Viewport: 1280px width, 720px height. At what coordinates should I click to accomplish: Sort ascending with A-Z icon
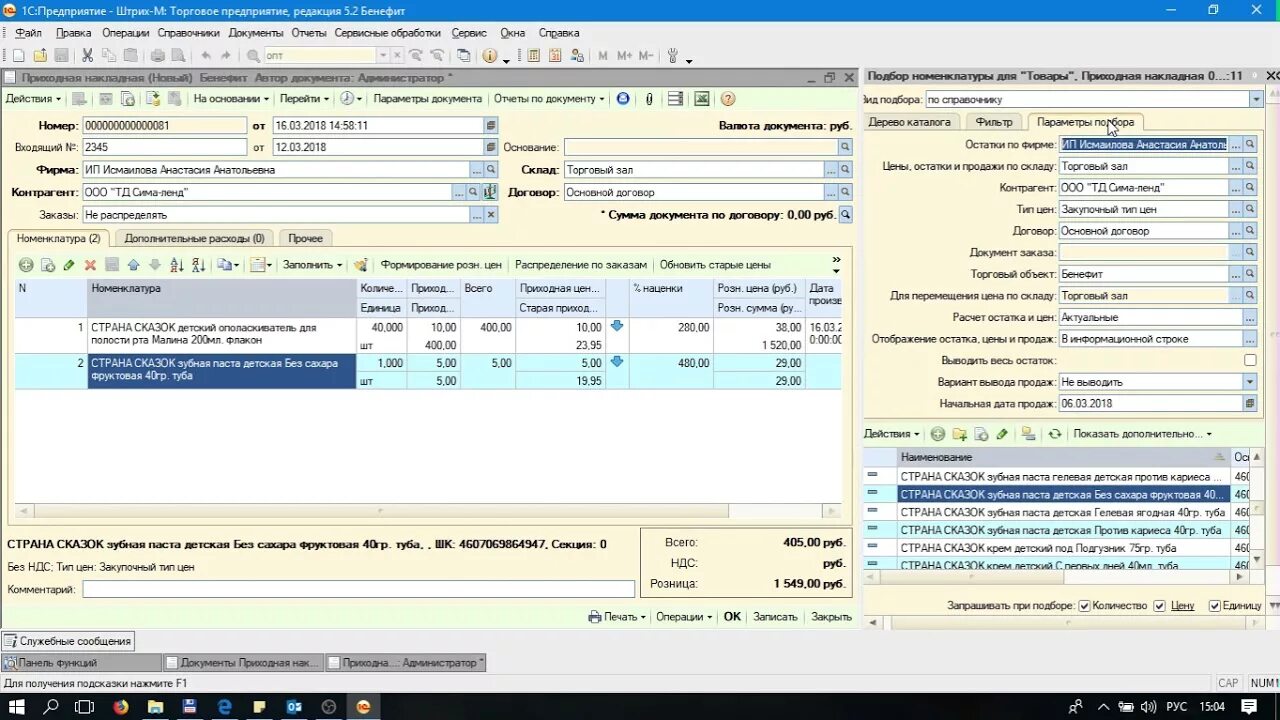pyautogui.click(x=177, y=265)
